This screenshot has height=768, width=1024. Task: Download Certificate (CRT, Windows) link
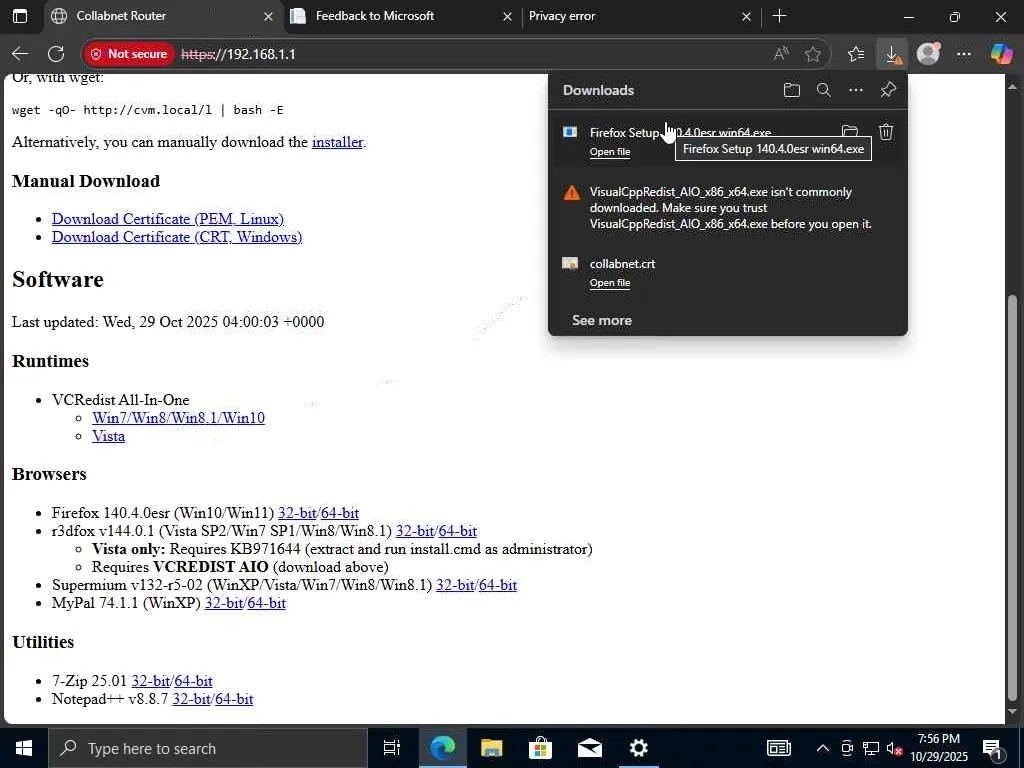177,237
